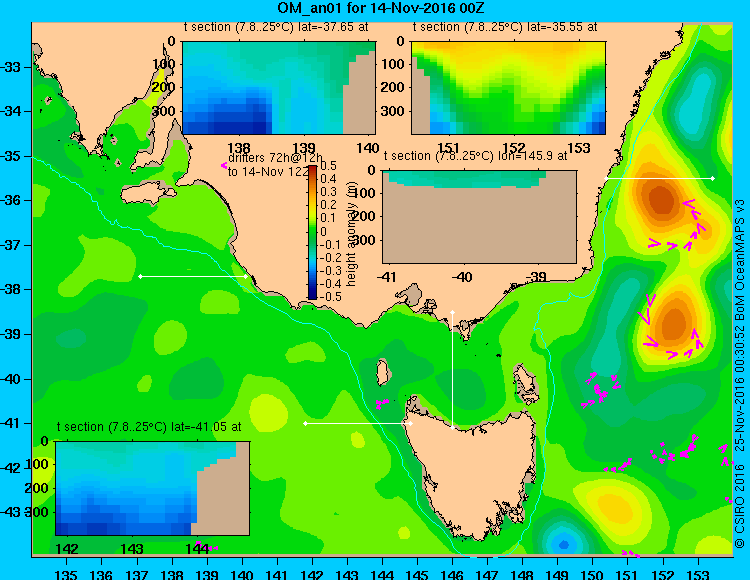This screenshot has height=580, width=750.
Task: Click the "0.3" tick on the color bar
Action: coord(328,192)
